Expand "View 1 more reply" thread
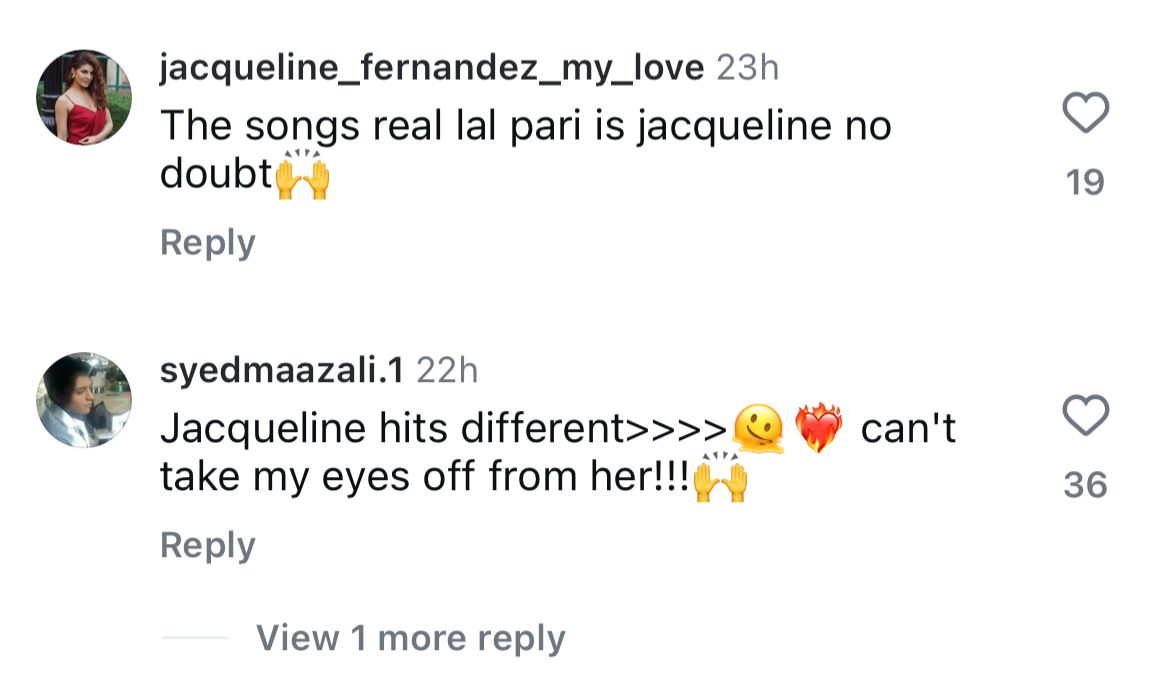The image size is (1170, 695). pyautogui.click(x=410, y=638)
